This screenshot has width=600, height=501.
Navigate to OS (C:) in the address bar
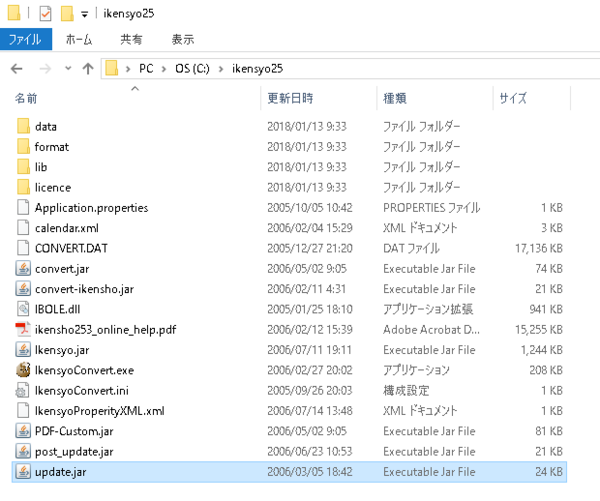coord(192,69)
